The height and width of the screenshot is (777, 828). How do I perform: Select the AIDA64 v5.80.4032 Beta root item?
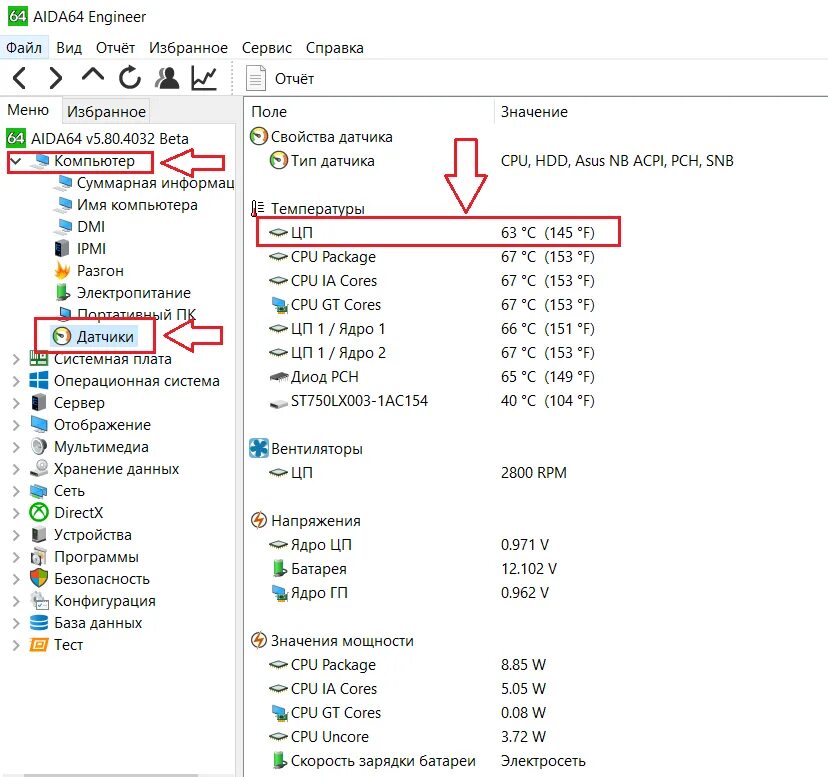(98, 138)
